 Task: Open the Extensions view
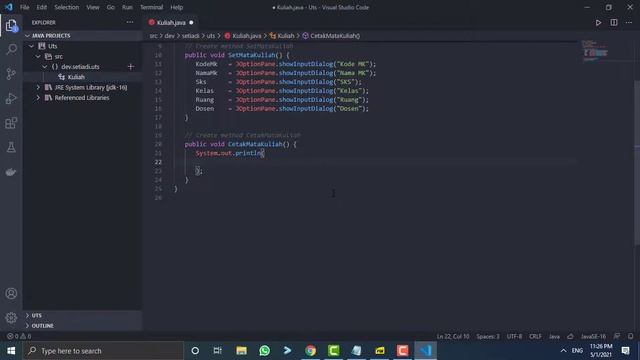11,123
